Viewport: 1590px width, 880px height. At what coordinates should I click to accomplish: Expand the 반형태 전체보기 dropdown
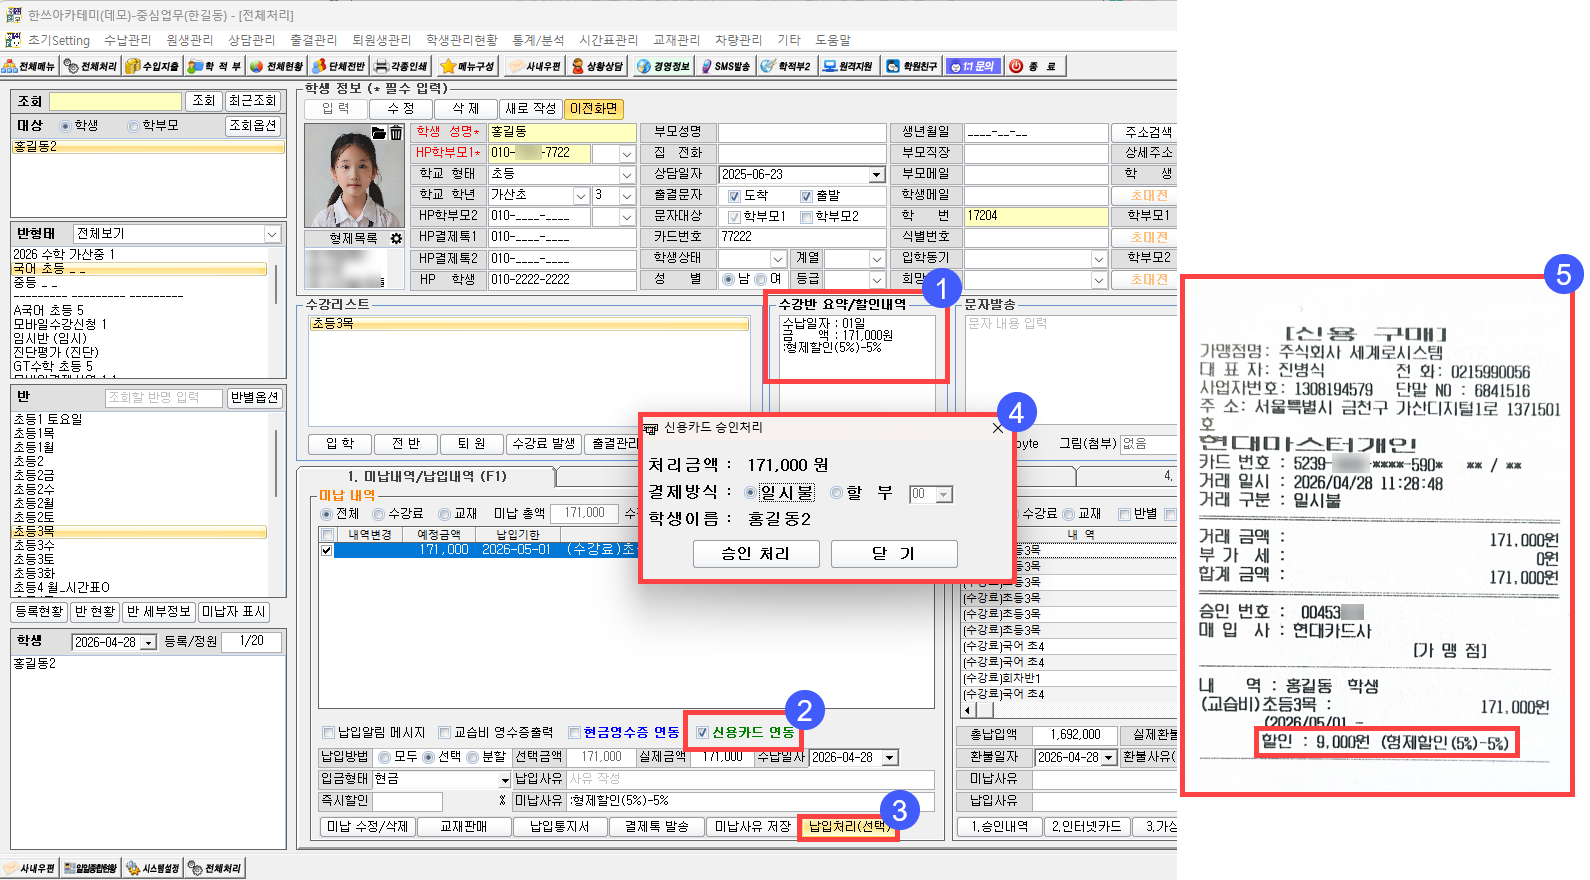[x=272, y=234]
